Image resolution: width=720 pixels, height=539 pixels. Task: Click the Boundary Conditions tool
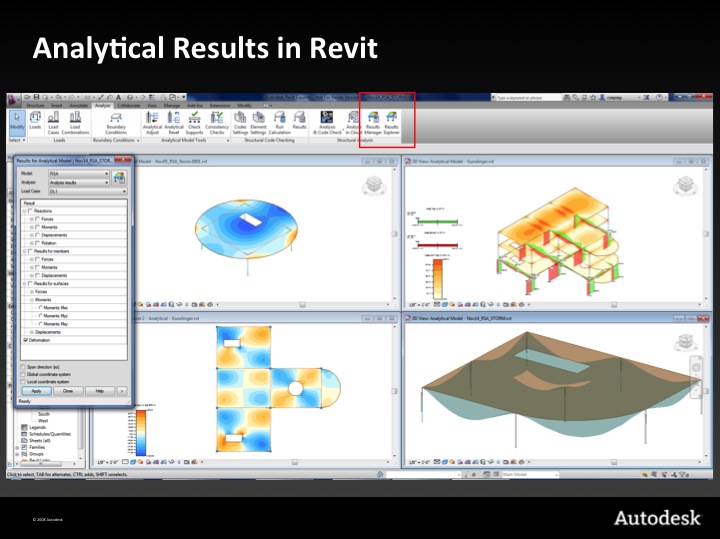coord(116,123)
